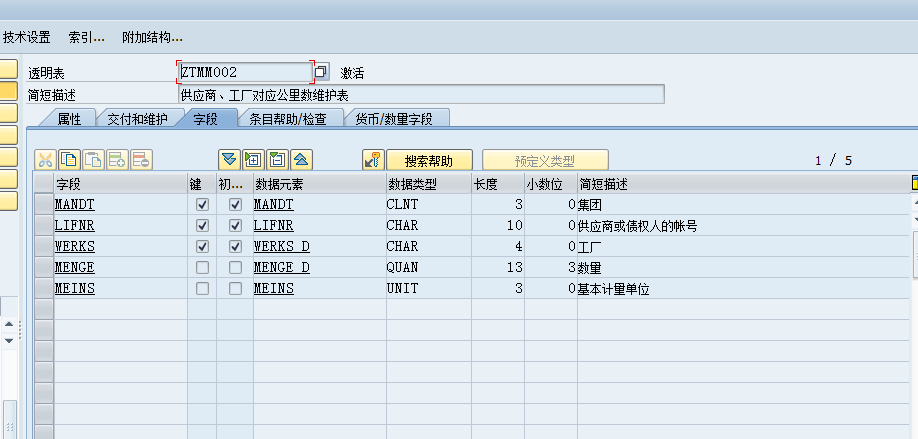This screenshot has width=918, height=439.
Task: Uncheck key checkbox for WERKS
Action: point(203,246)
